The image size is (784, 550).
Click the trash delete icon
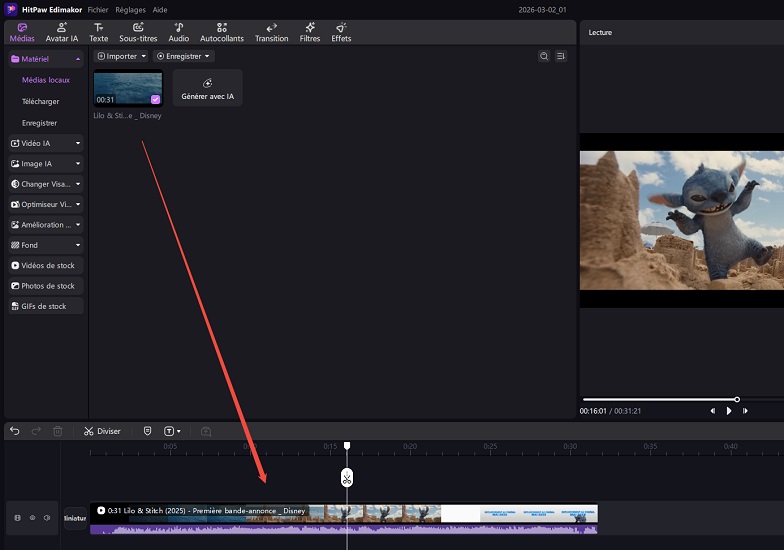[58, 431]
